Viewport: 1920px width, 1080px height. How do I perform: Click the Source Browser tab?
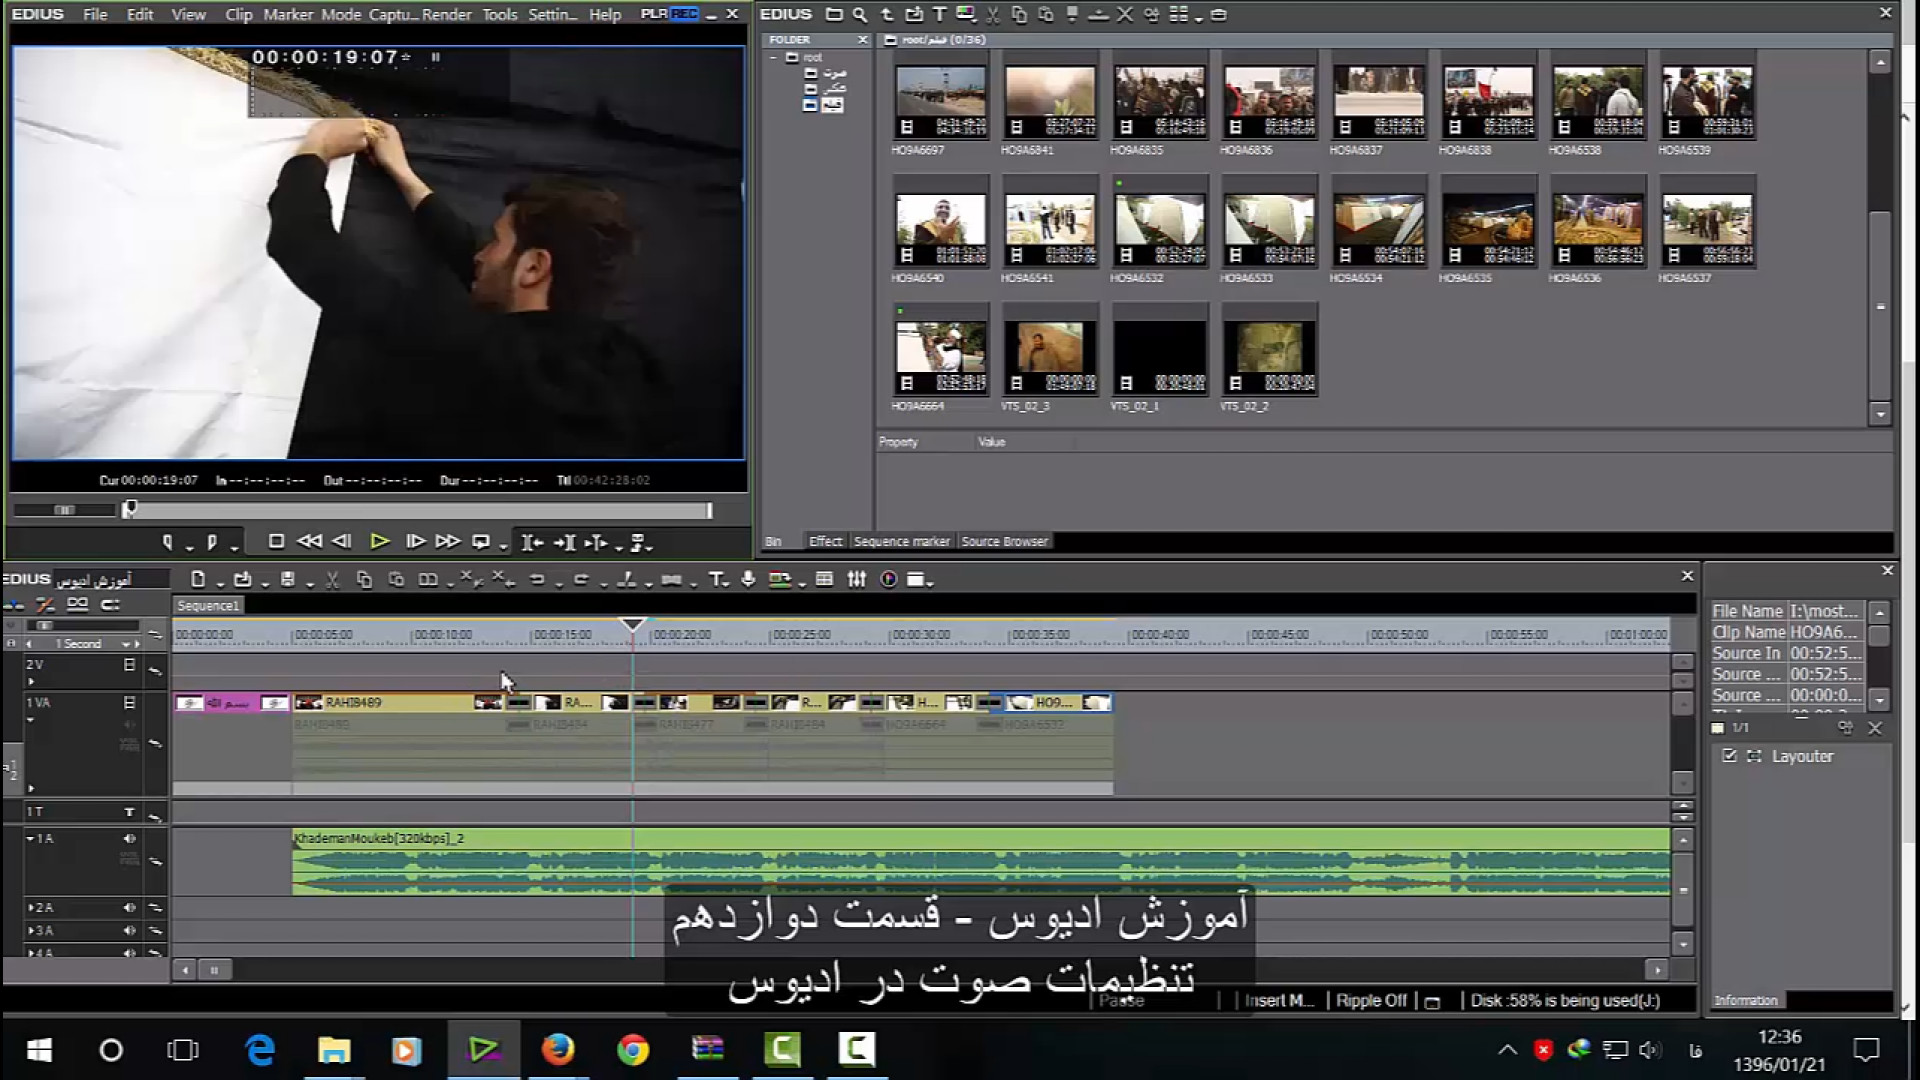[1004, 541]
